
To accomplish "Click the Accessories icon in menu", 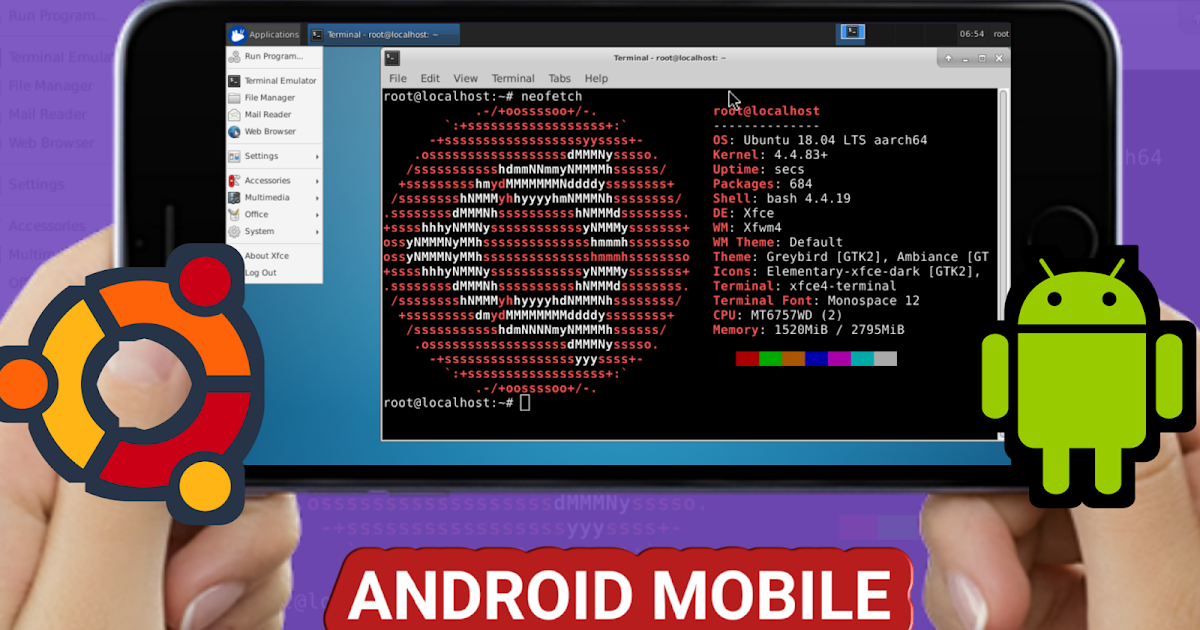I will (x=235, y=181).
